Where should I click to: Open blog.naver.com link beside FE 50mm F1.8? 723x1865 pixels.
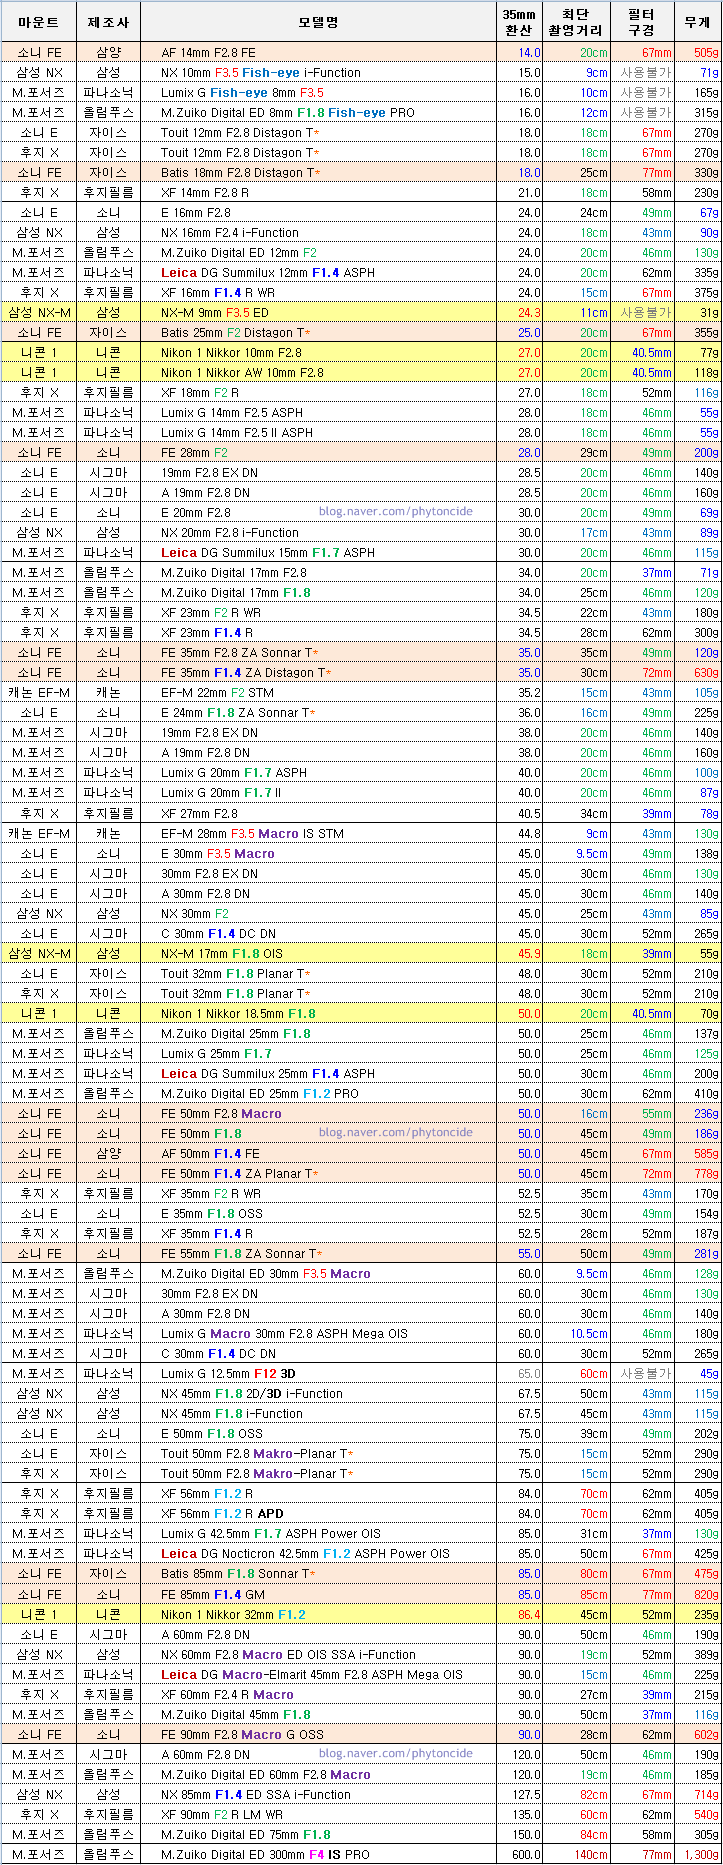395,1133
